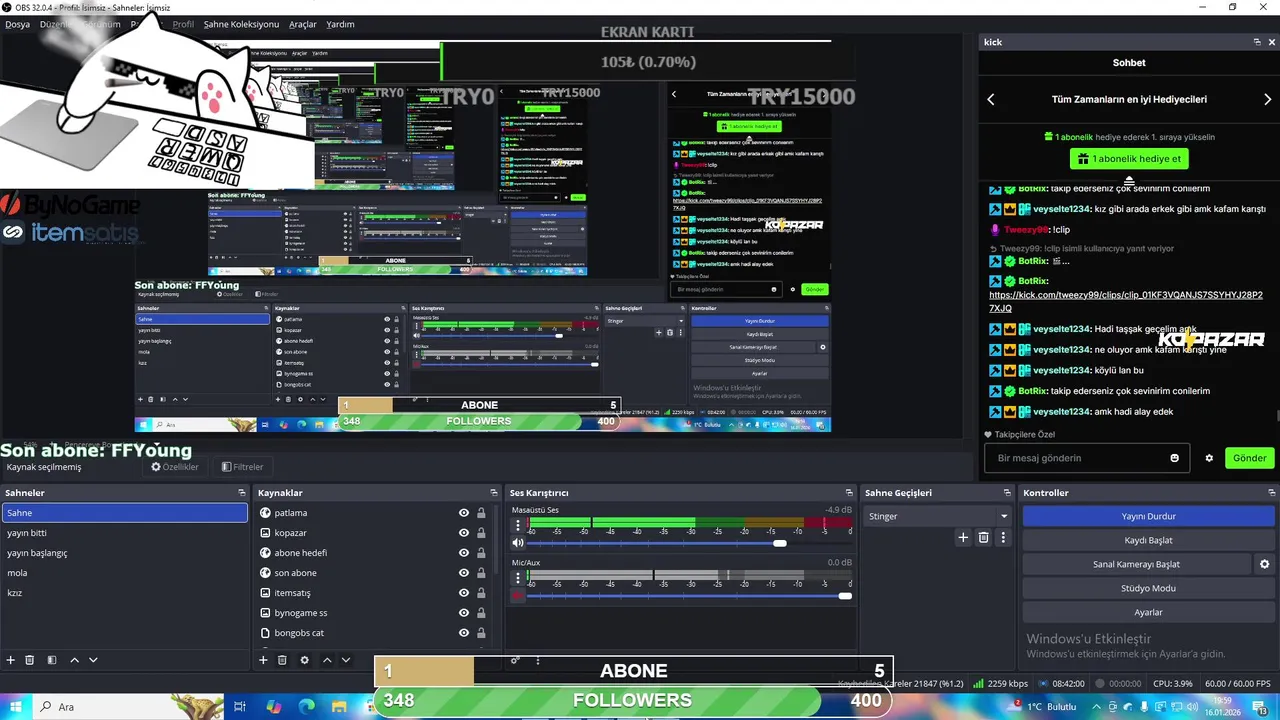Float the Kontroller dock panel
Image resolution: width=1280 pixels, height=720 pixels.
(x=1271, y=493)
